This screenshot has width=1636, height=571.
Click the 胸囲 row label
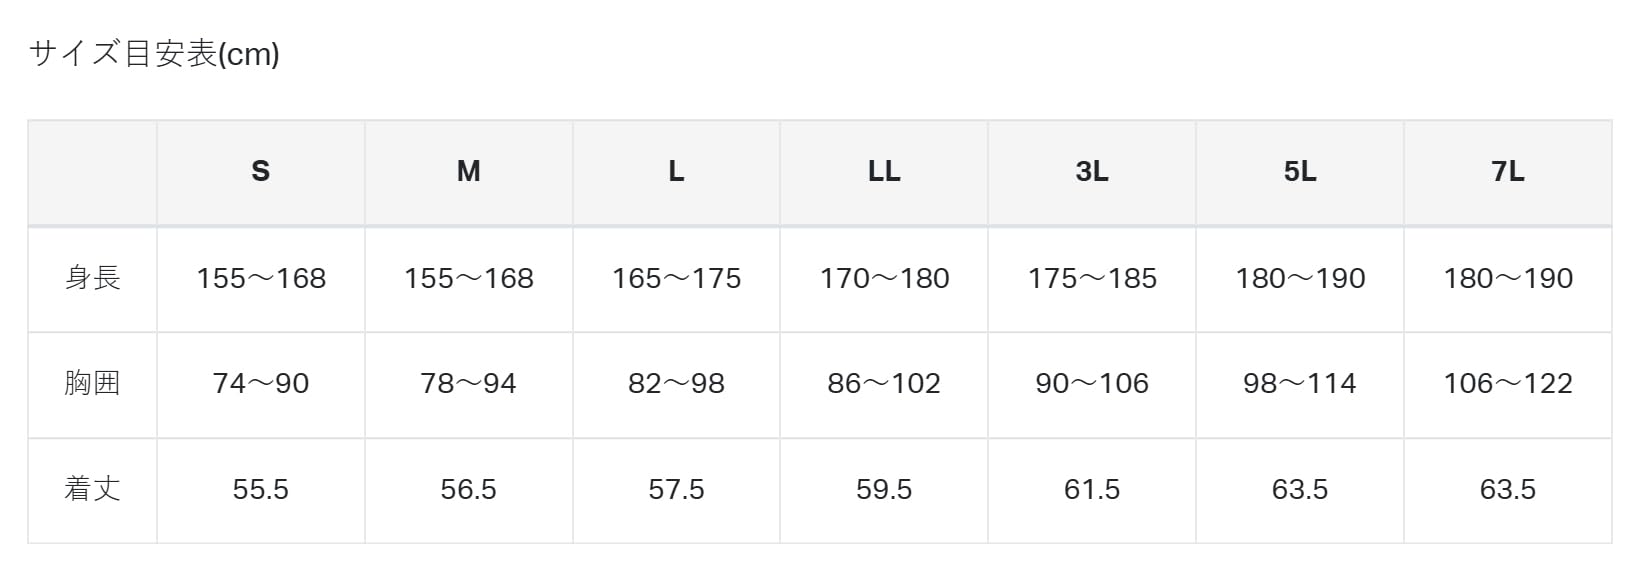[92, 385]
